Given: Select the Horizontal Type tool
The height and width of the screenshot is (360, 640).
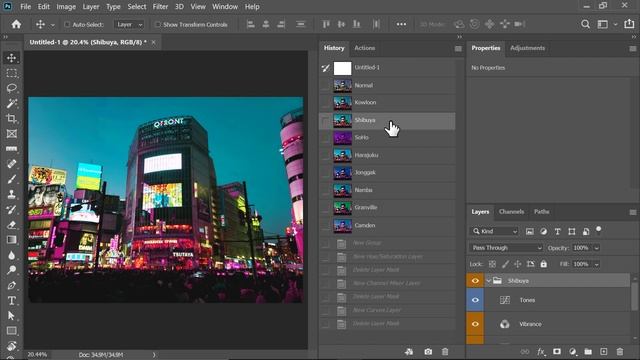Looking at the screenshot, I should click(x=11, y=300).
